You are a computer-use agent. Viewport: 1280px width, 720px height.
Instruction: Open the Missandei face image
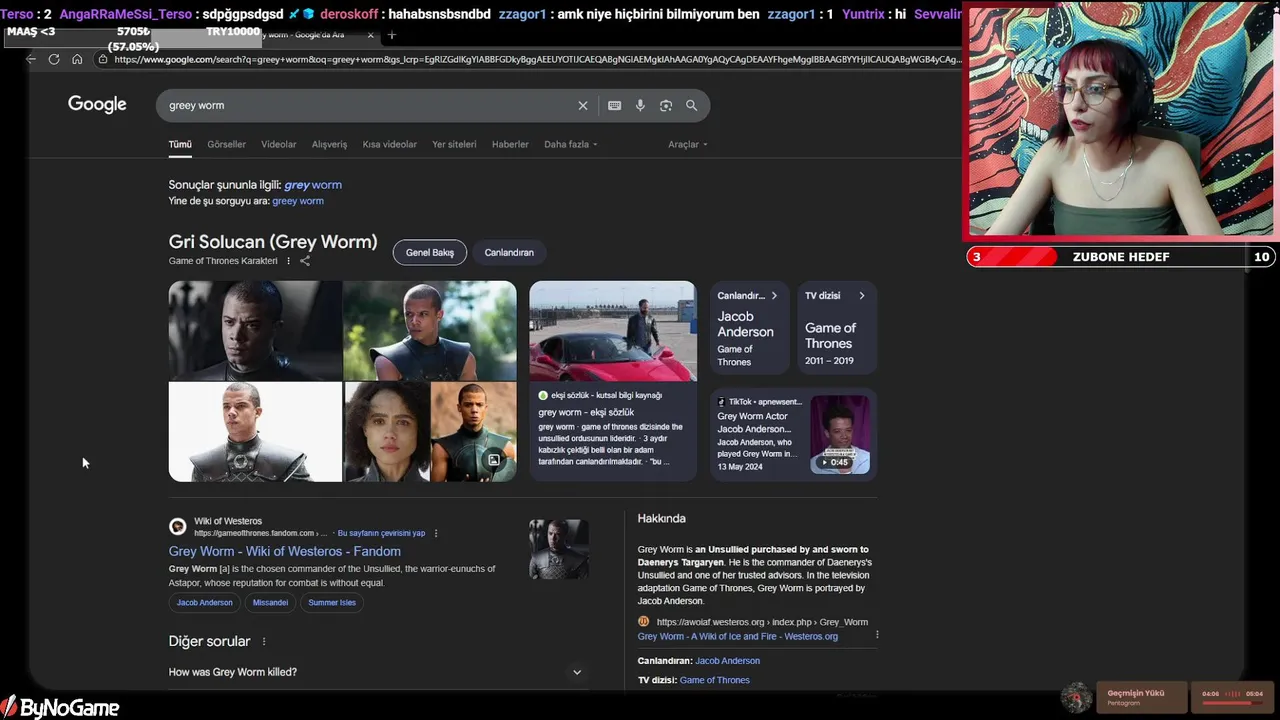[x=387, y=432]
